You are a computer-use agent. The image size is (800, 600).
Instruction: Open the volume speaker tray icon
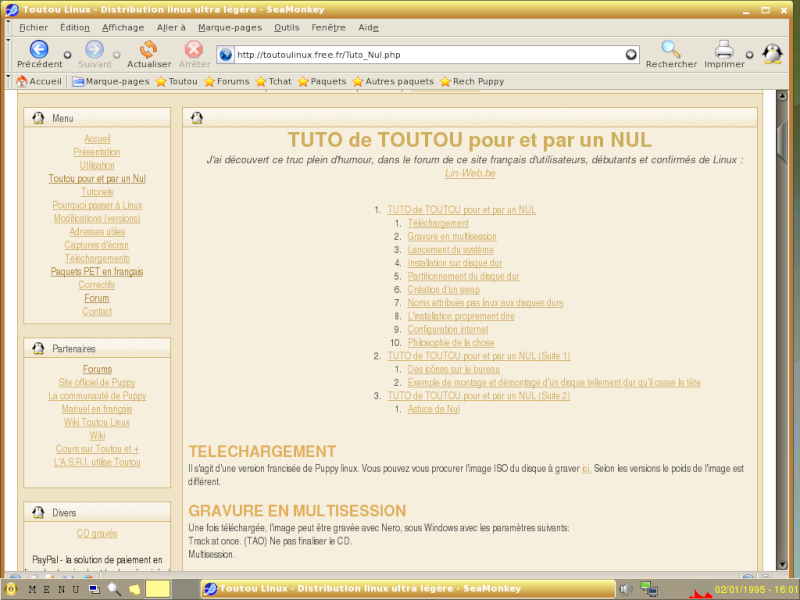tap(626, 589)
